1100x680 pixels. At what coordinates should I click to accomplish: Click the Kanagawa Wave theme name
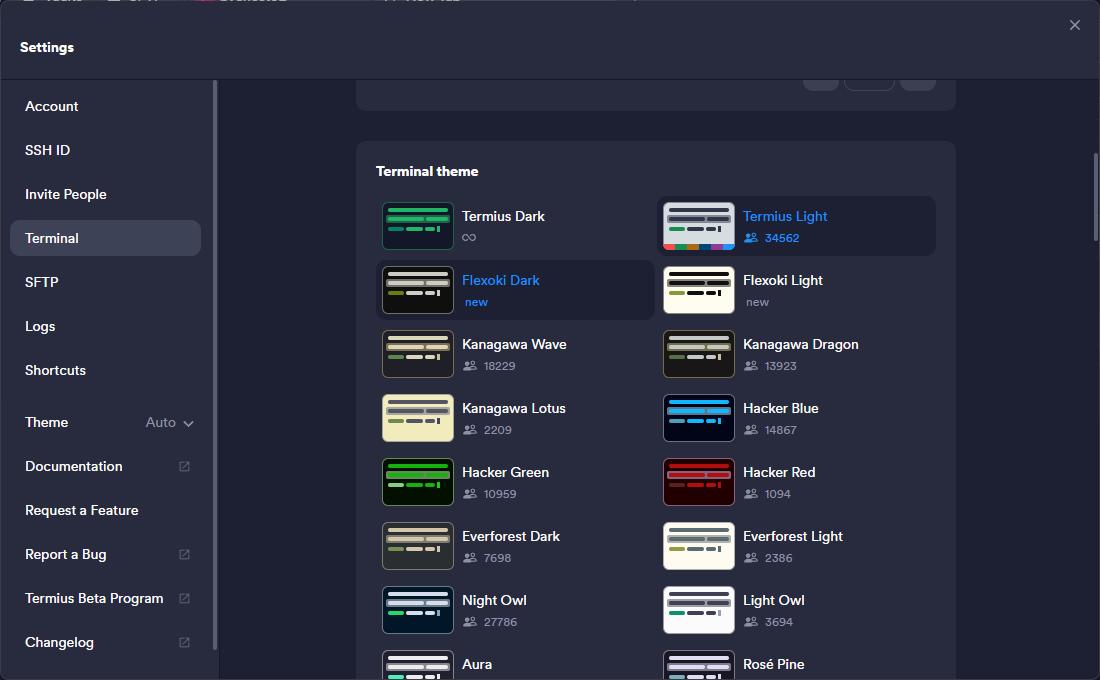point(514,345)
